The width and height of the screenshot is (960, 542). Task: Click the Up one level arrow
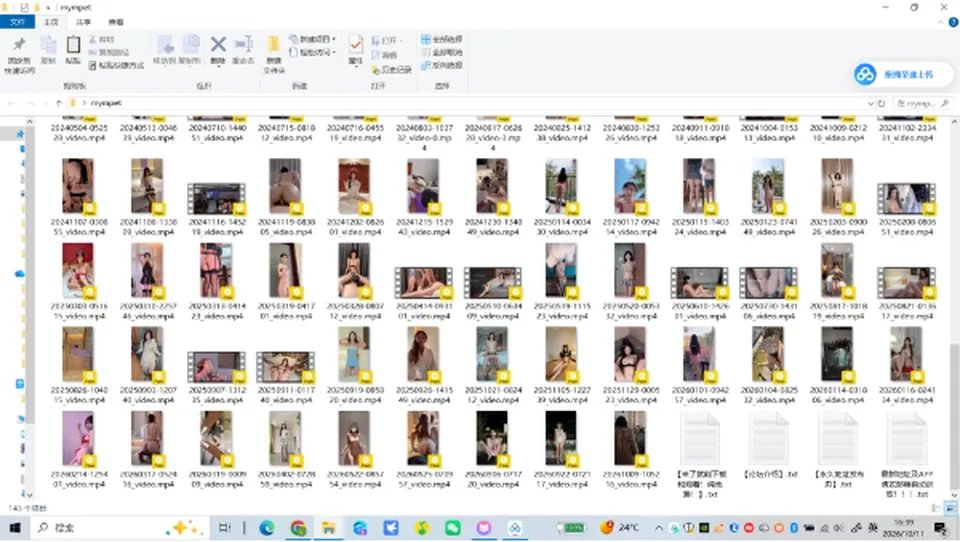click(x=59, y=103)
